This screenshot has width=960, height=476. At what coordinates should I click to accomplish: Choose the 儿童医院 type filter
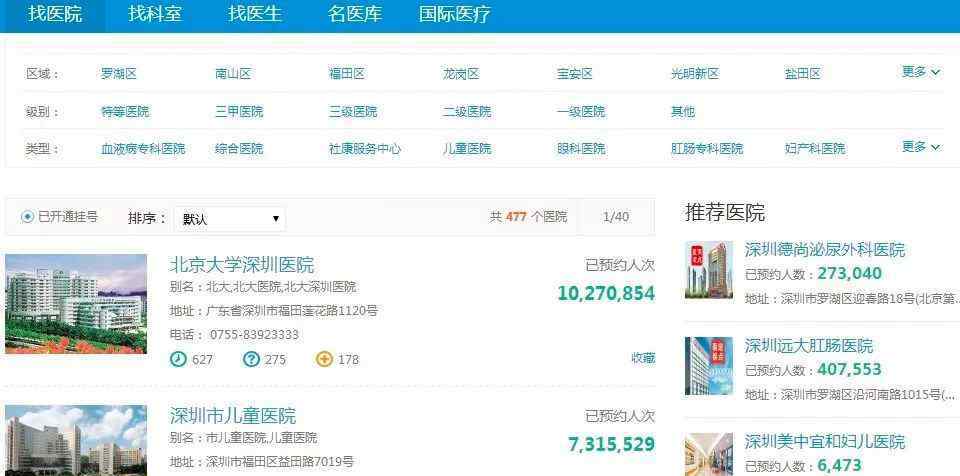[467, 149]
